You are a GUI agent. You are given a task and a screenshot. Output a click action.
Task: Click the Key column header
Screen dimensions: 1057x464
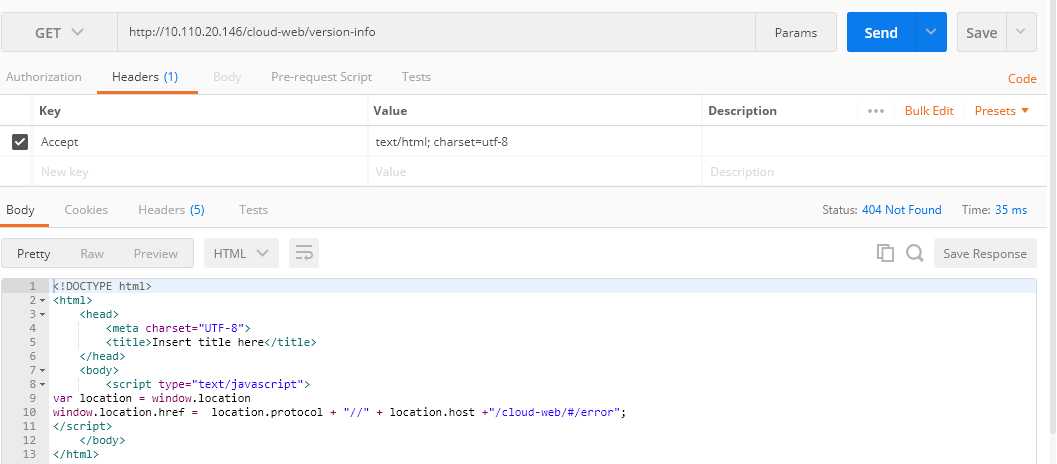[50, 111]
